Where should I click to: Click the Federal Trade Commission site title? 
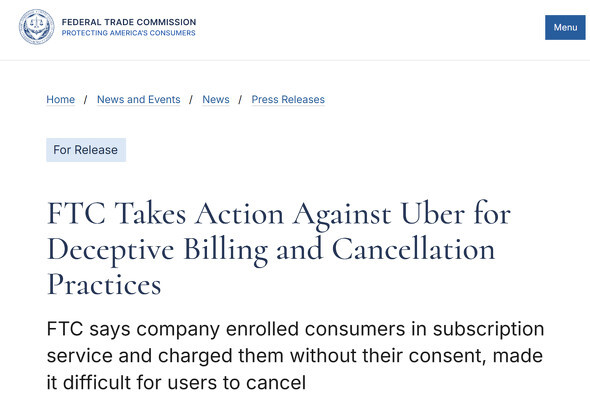pos(129,22)
